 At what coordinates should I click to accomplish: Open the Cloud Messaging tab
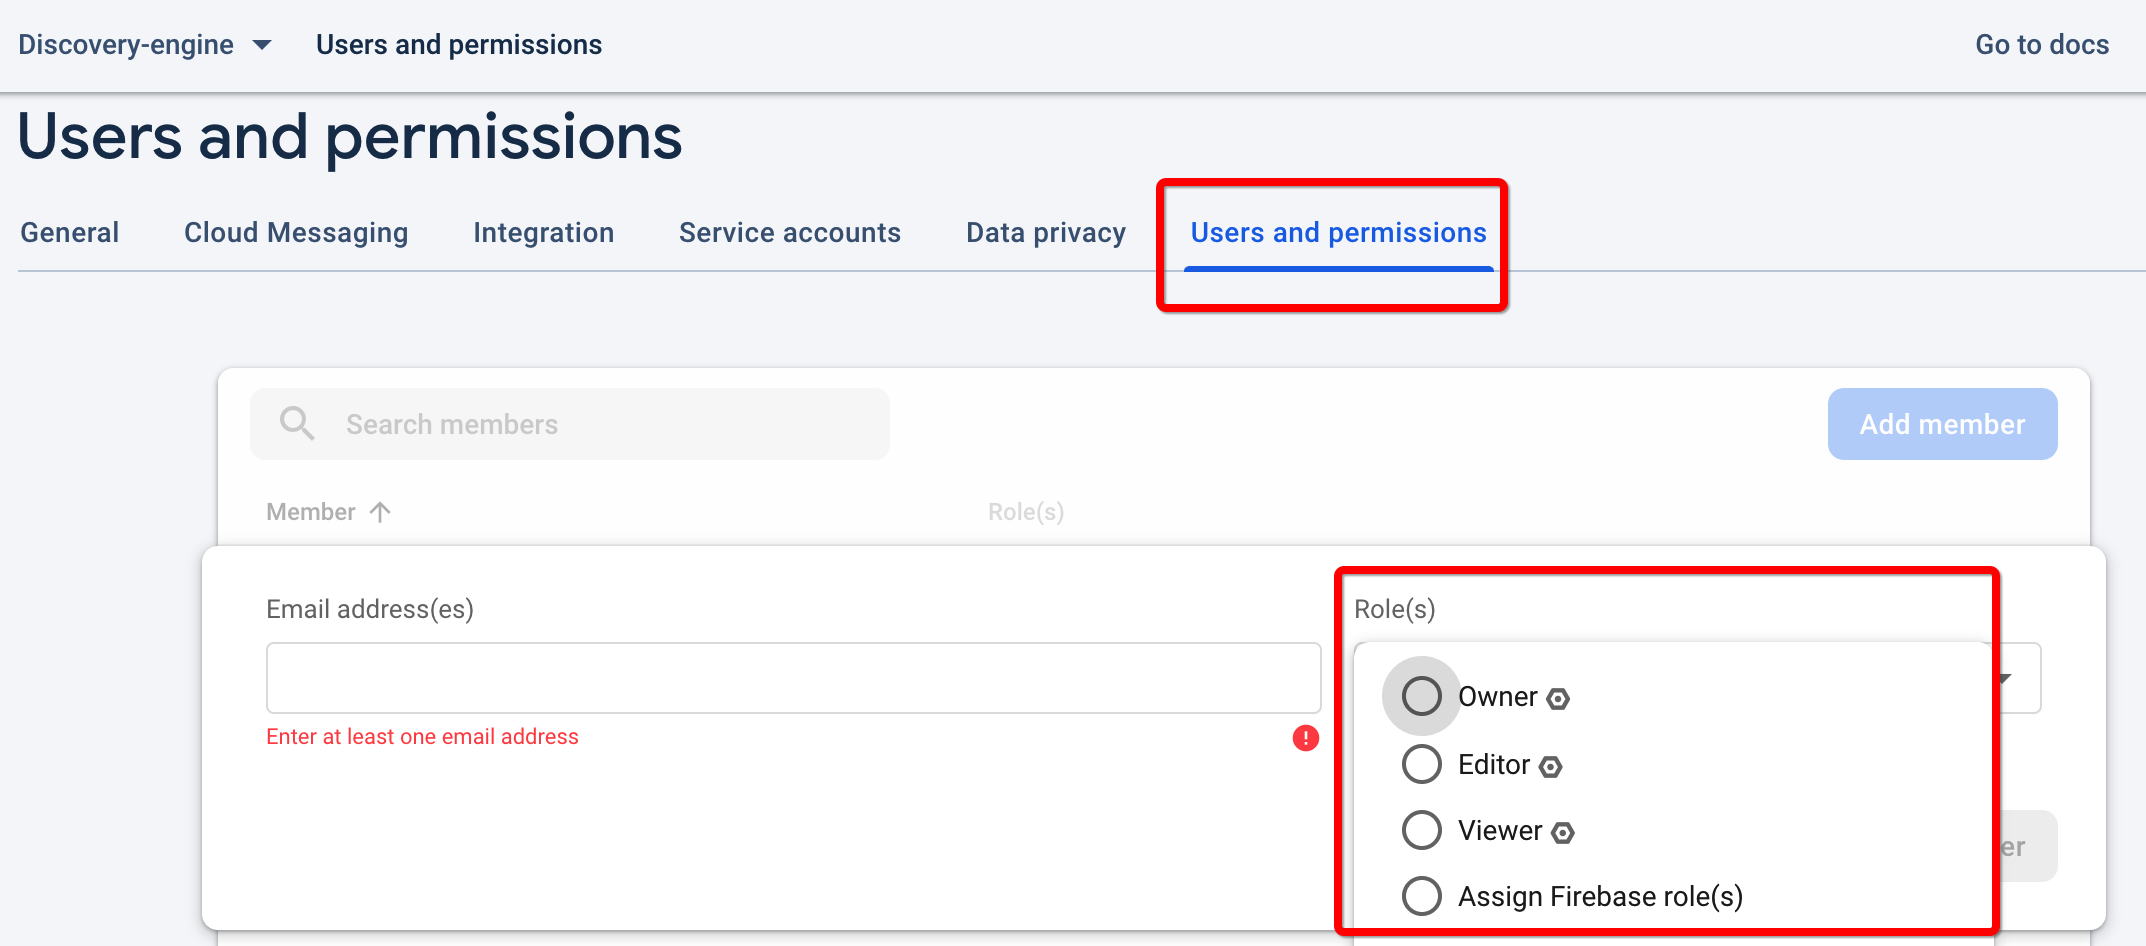pyautogui.click(x=296, y=233)
